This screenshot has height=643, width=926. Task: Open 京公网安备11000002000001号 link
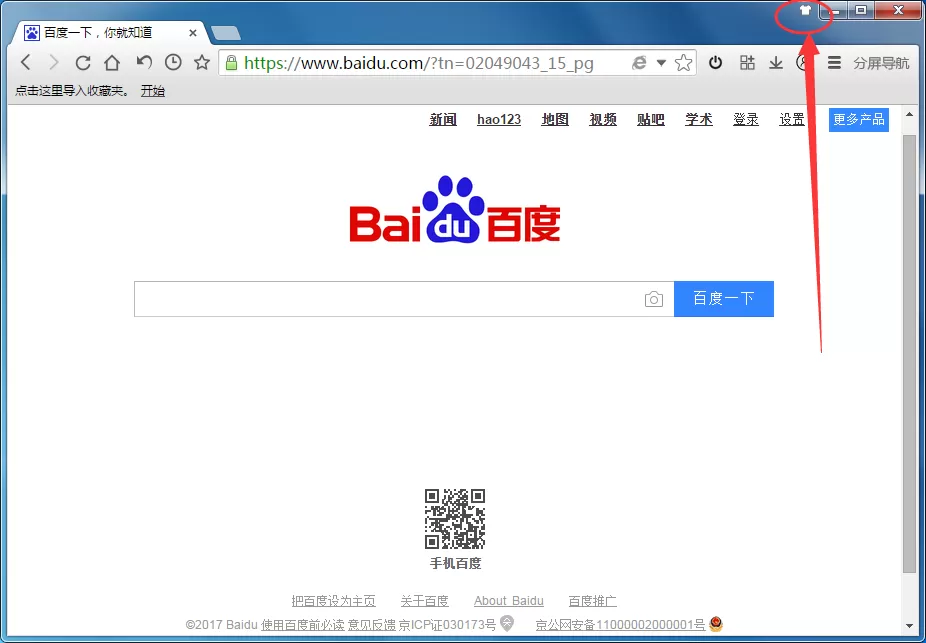point(620,625)
